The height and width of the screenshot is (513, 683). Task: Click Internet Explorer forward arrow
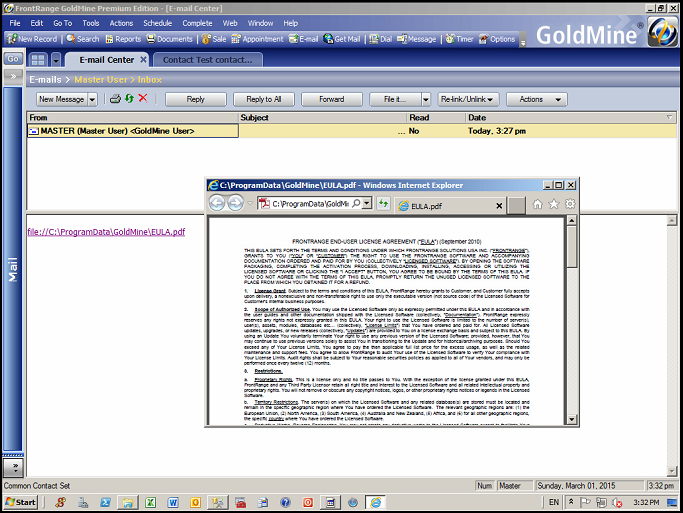point(236,203)
